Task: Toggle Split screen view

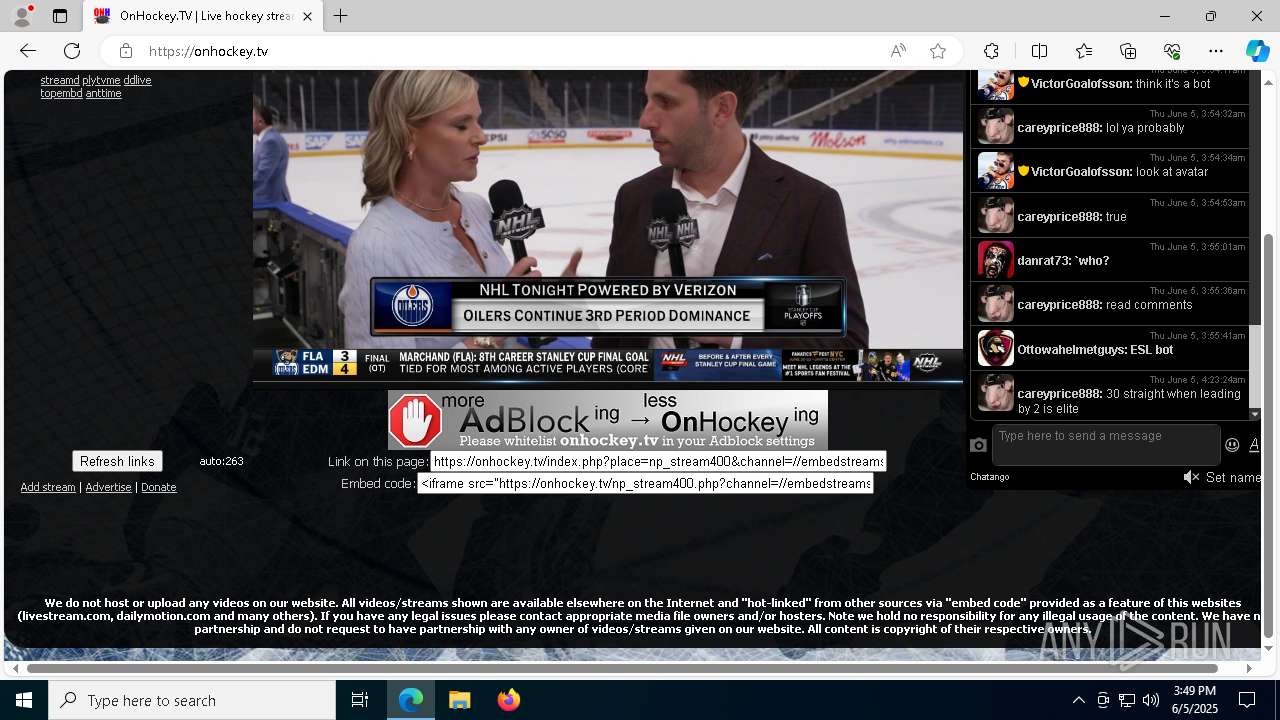Action: pos(1039,51)
